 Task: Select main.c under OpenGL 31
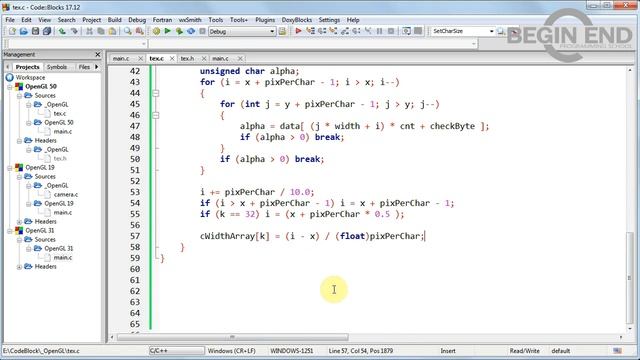[x=63, y=258]
